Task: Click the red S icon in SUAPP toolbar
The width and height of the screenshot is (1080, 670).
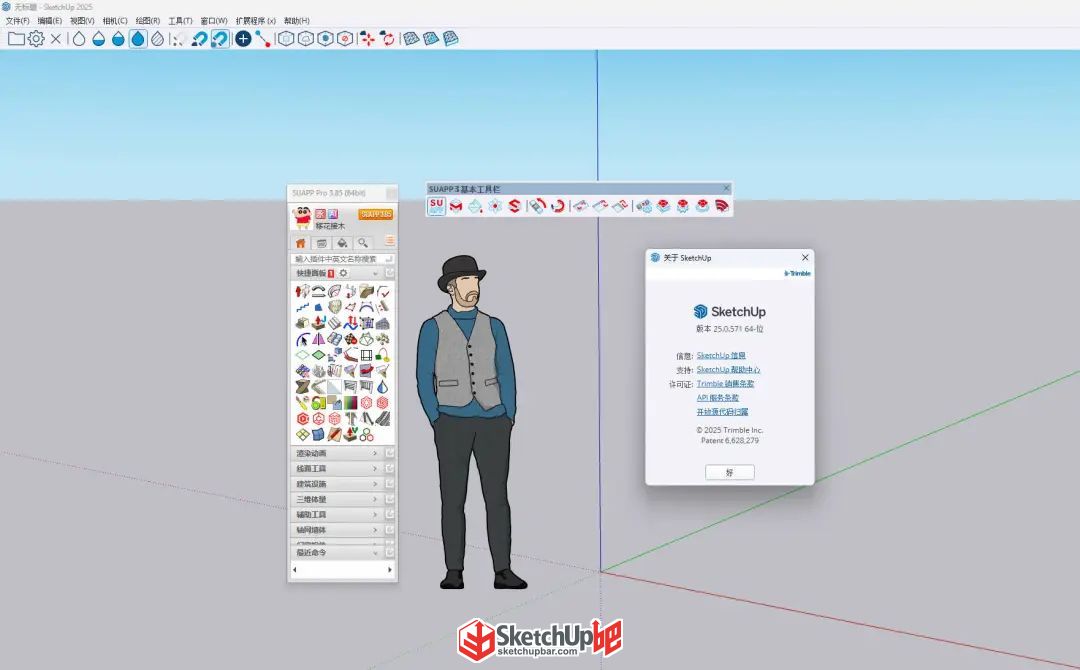Action: click(x=515, y=206)
